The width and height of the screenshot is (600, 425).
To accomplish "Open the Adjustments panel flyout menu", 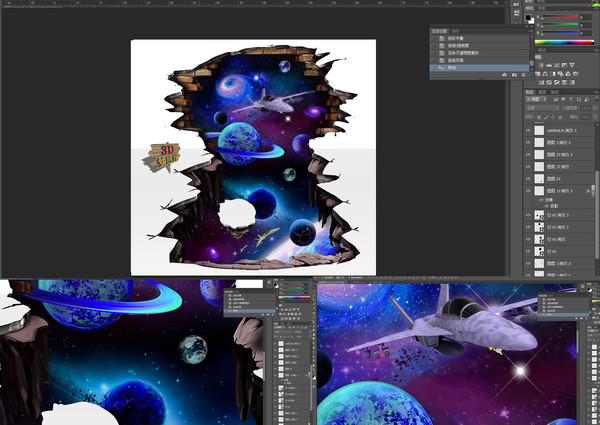I will [596, 50].
